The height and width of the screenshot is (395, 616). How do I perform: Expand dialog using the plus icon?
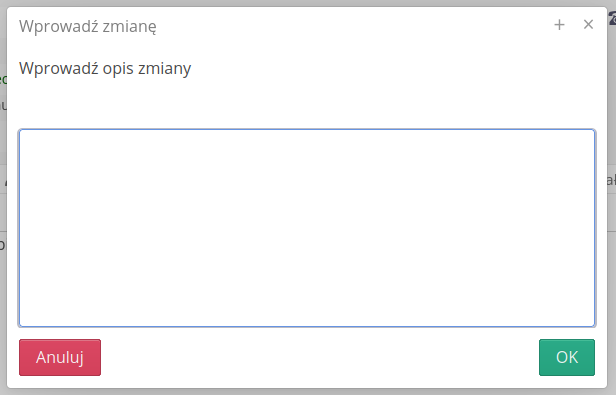tap(559, 25)
